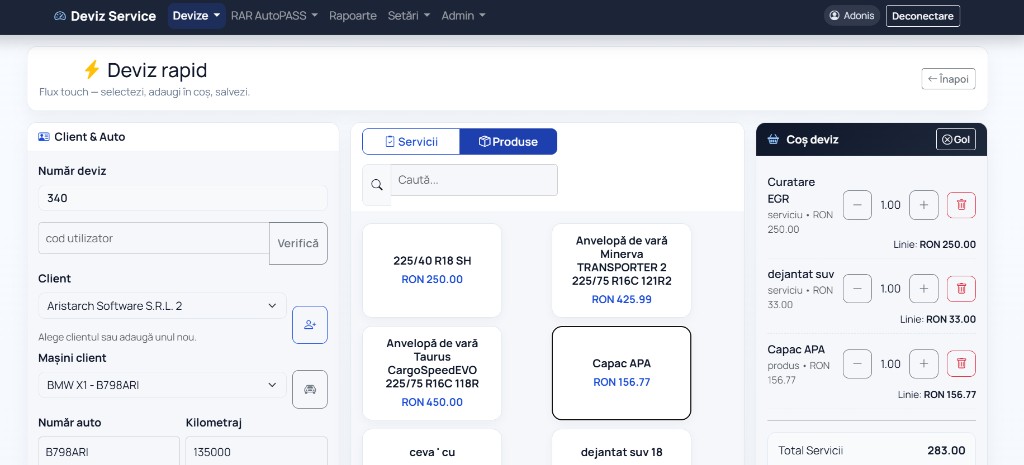Image resolution: width=1024 pixels, height=465 pixels.
Task: Switch to the Produse tab
Action: point(508,142)
